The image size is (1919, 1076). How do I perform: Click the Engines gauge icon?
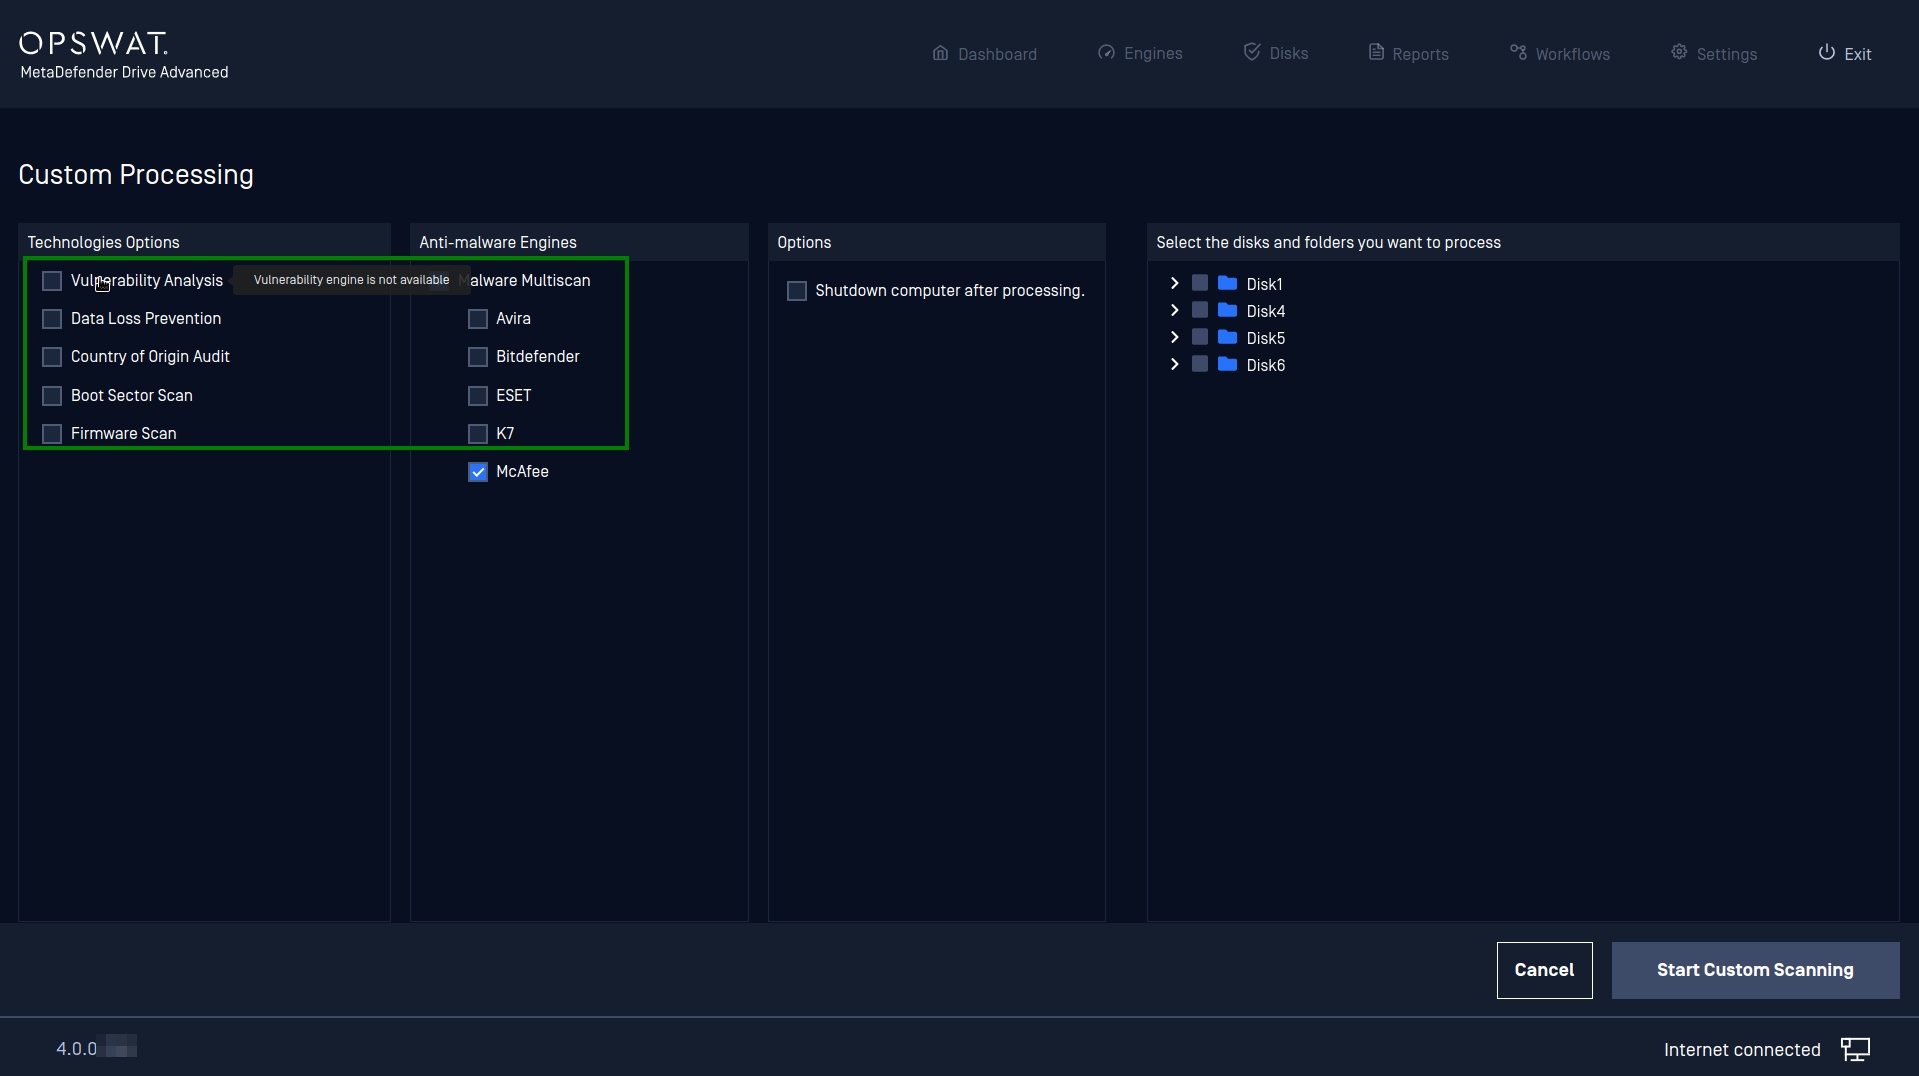tap(1106, 53)
